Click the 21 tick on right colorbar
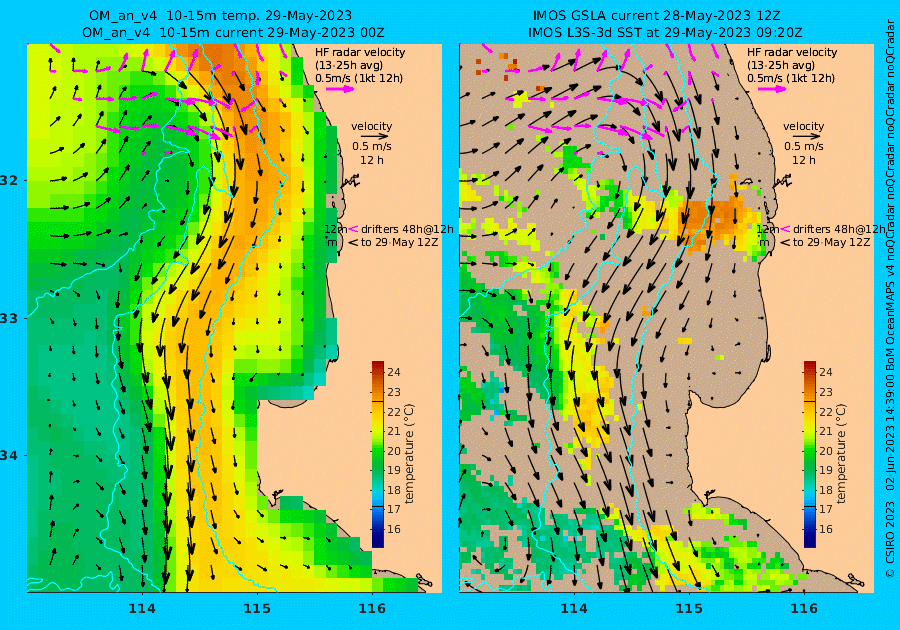The height and width of the screenshot is (630, 900). pyautogui.click(x=825, y=431)
